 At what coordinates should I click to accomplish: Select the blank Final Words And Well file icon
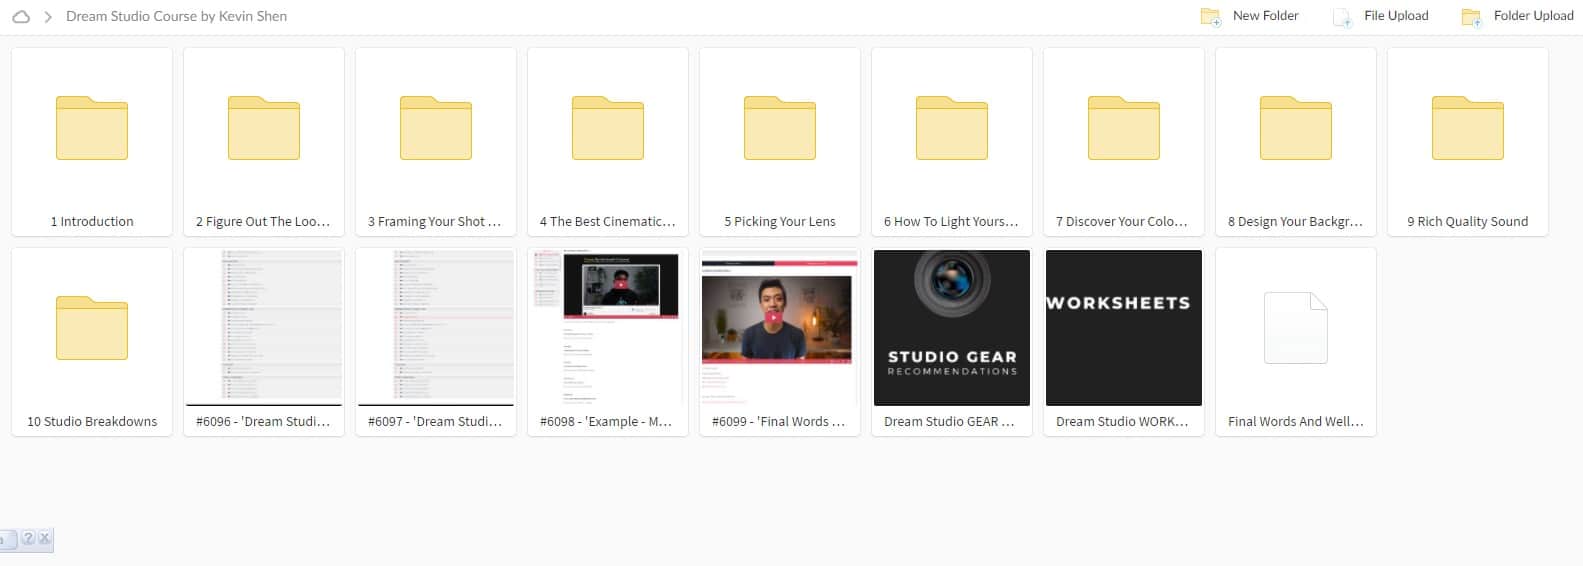[1296, 328]
